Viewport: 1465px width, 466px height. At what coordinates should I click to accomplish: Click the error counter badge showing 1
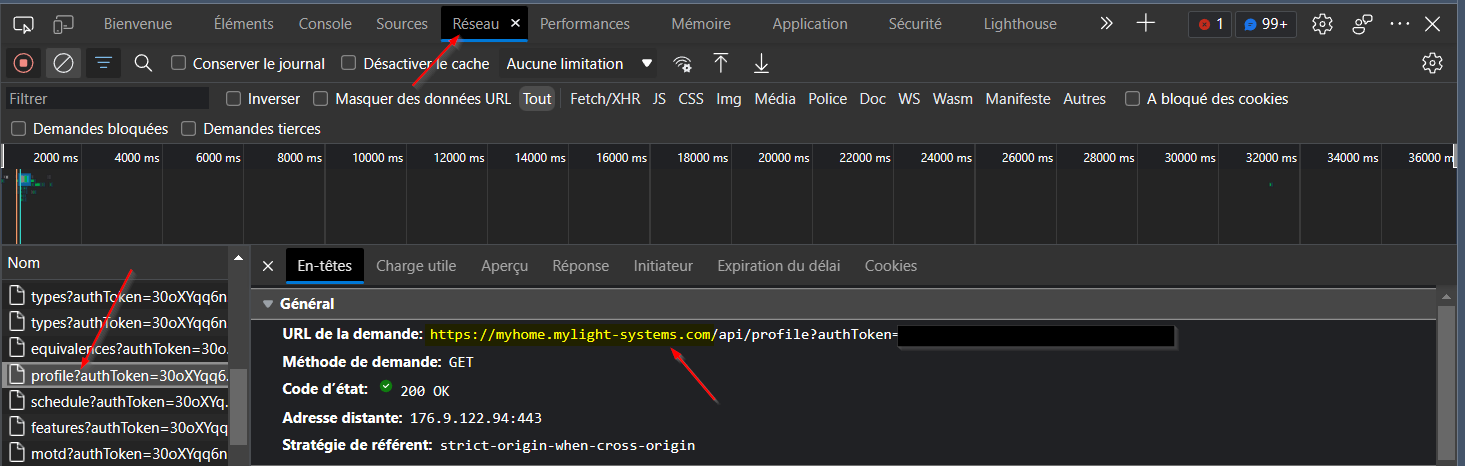coord(1210,23)
